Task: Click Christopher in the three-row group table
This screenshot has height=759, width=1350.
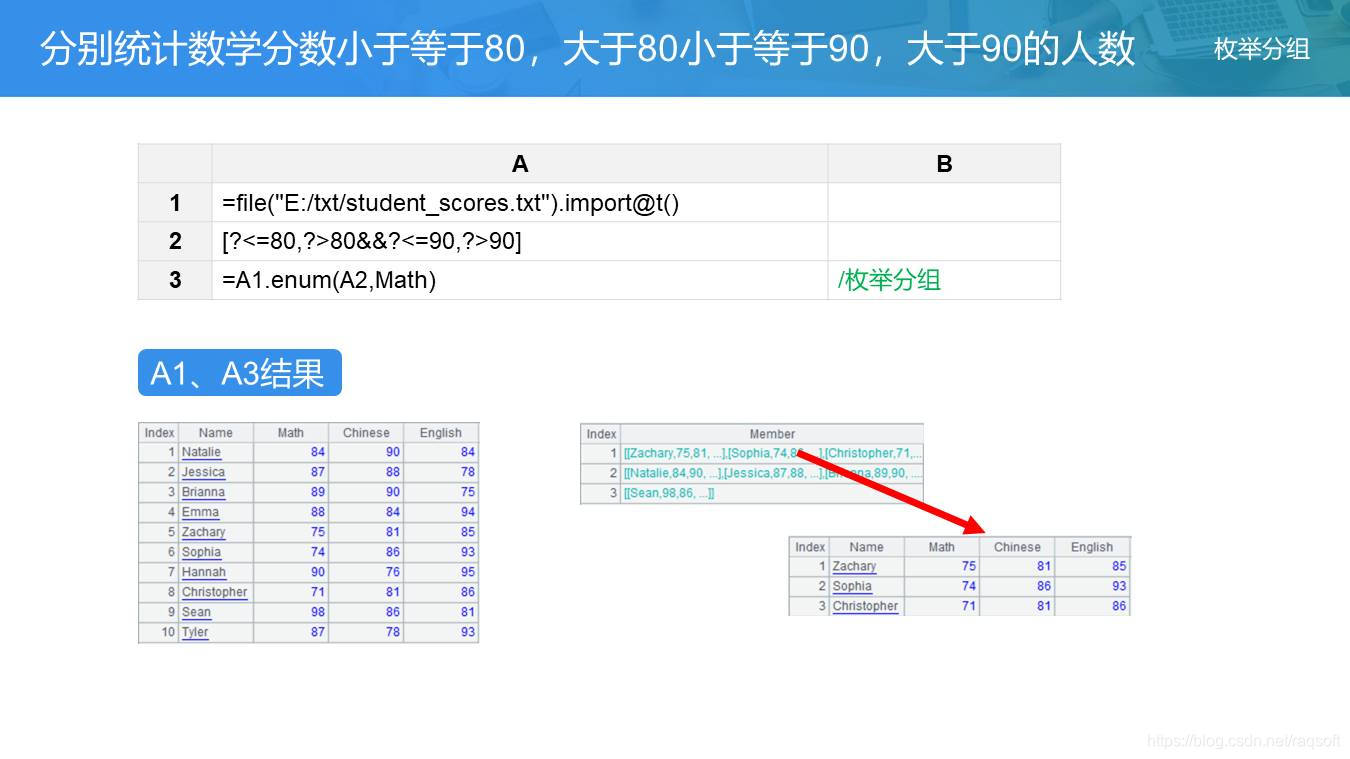Action: click(x=865, y=606)
